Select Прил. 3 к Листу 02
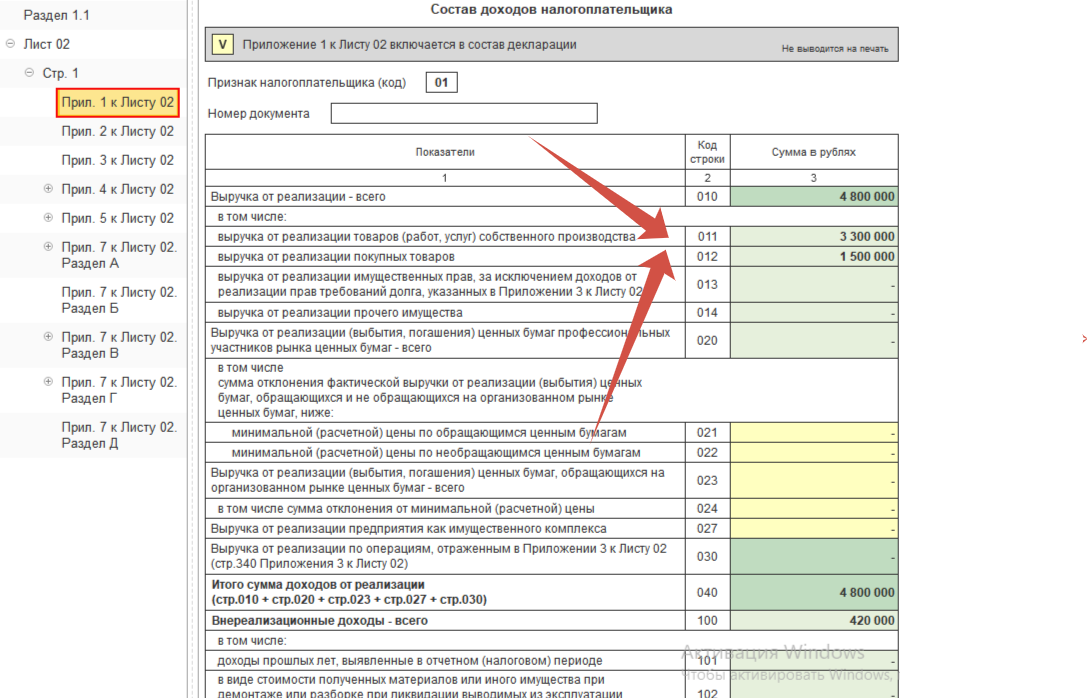 coord(117,160)
